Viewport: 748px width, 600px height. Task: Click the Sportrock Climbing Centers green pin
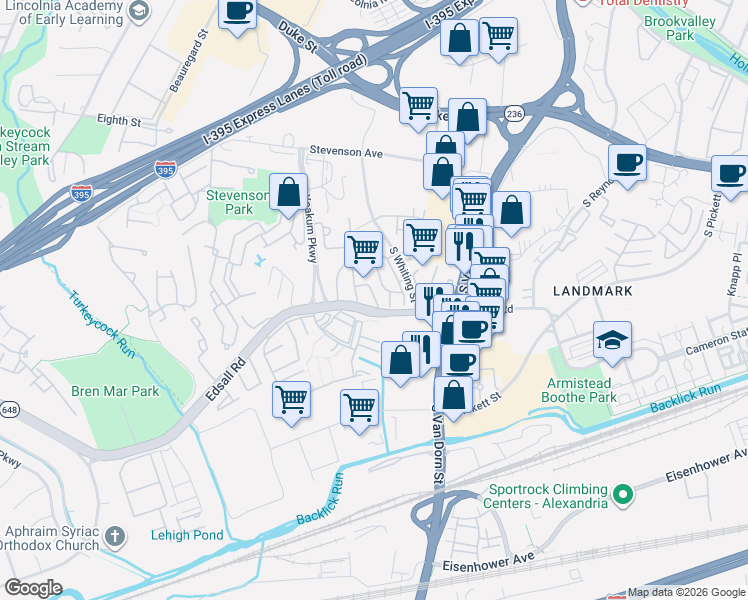tap(623, 495)
